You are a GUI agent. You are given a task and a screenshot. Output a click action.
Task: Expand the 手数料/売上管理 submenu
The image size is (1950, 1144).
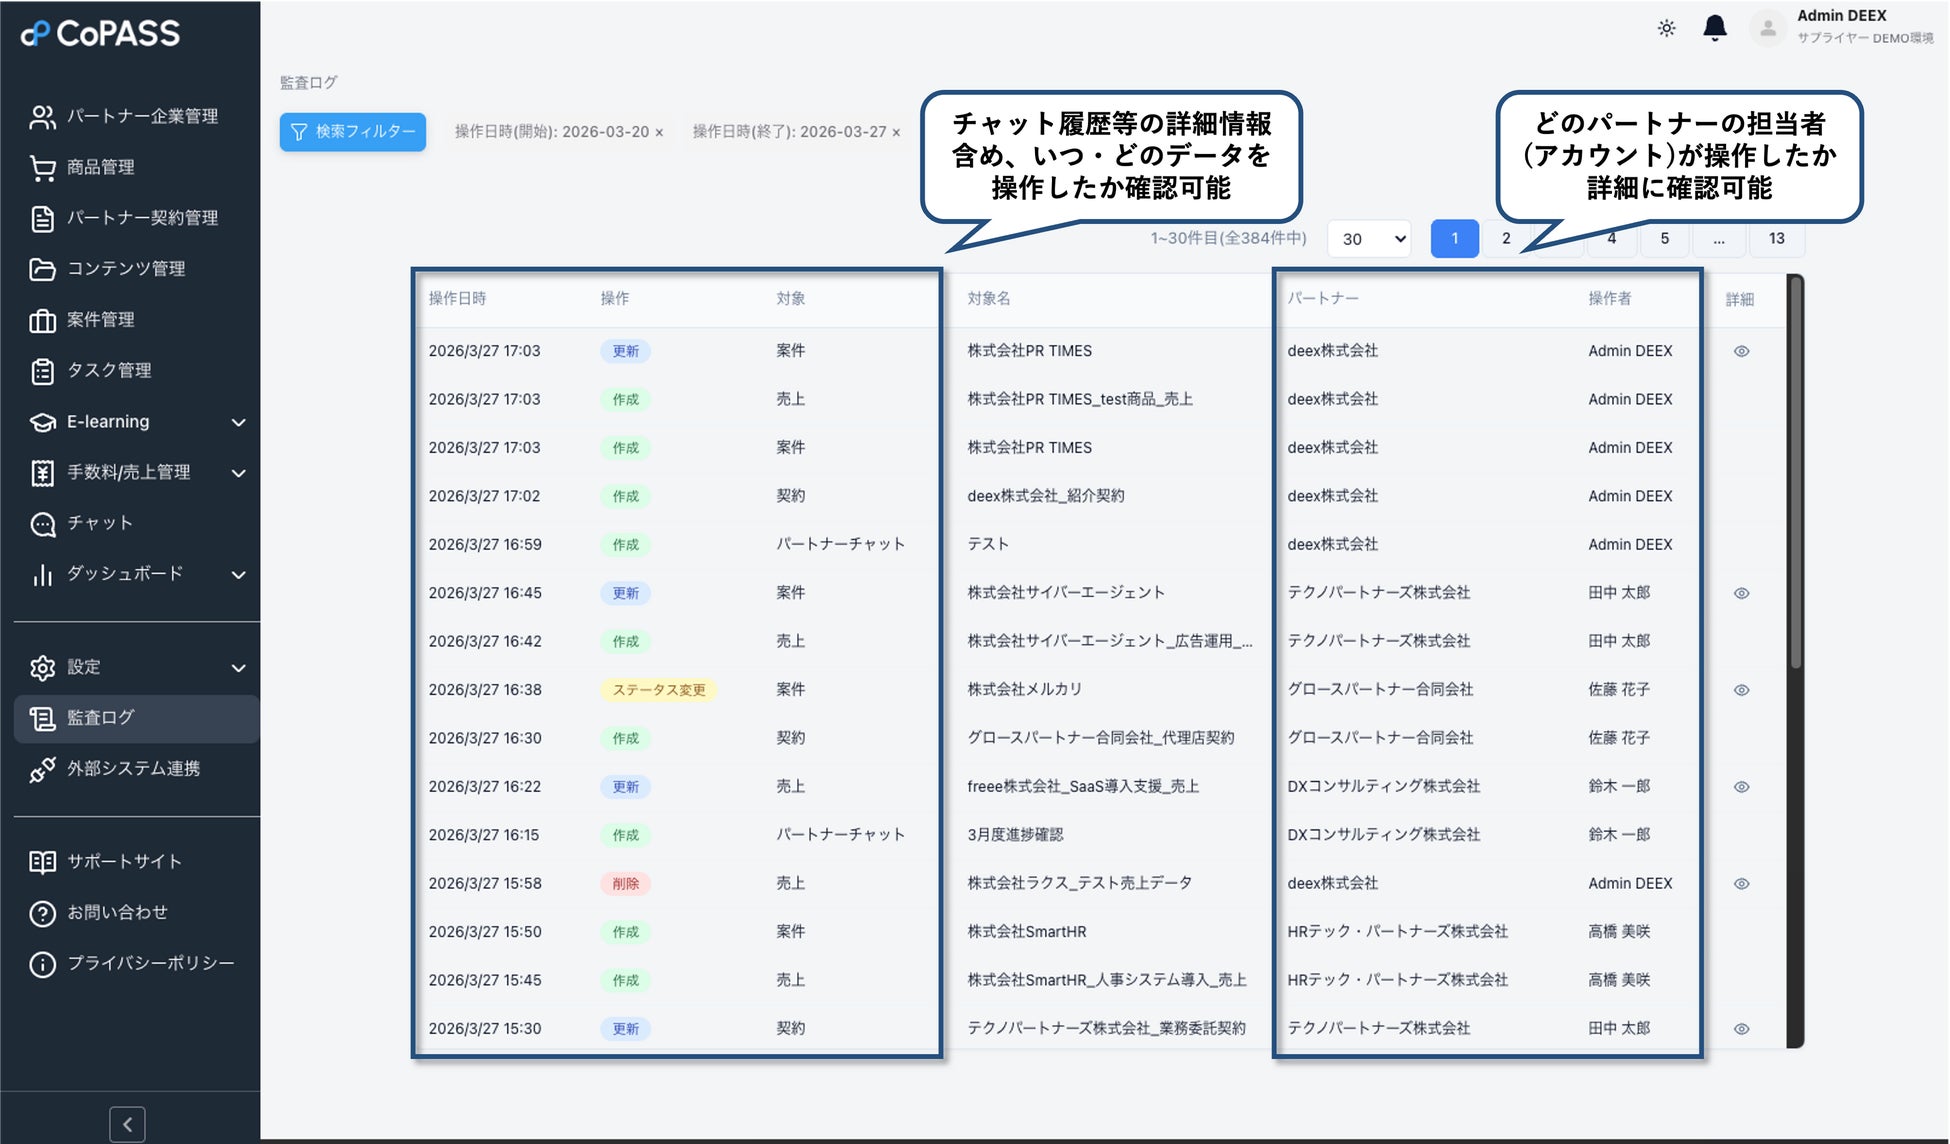pos(238,473)
